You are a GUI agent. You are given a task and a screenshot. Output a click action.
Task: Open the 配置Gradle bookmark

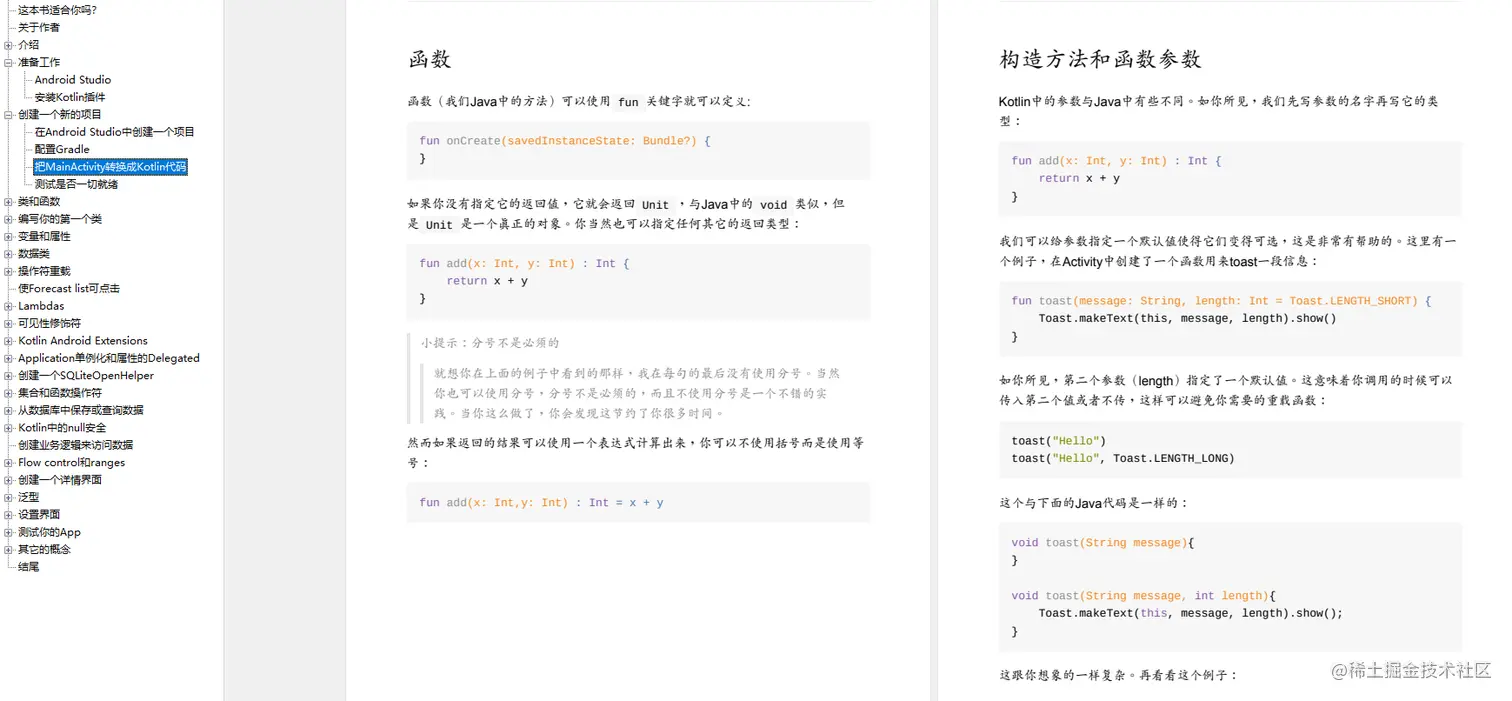62,149
